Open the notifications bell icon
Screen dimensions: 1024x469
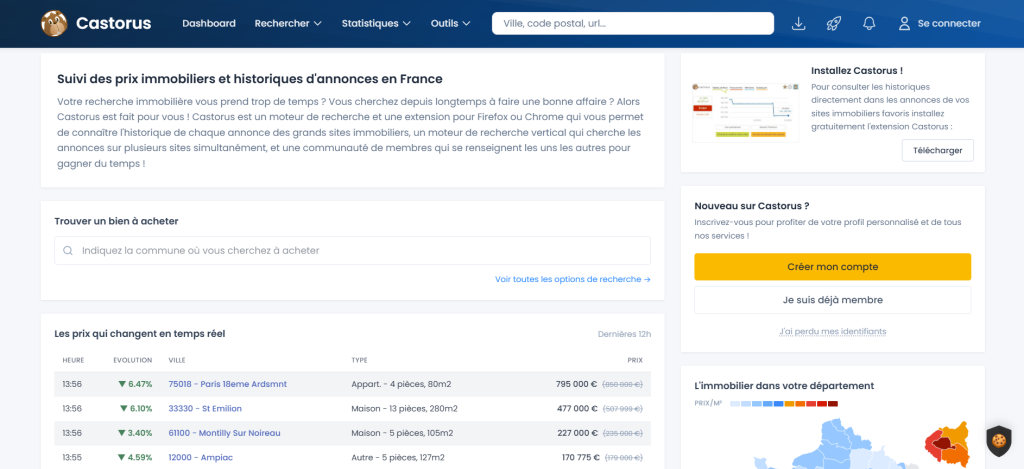point(869,24)
